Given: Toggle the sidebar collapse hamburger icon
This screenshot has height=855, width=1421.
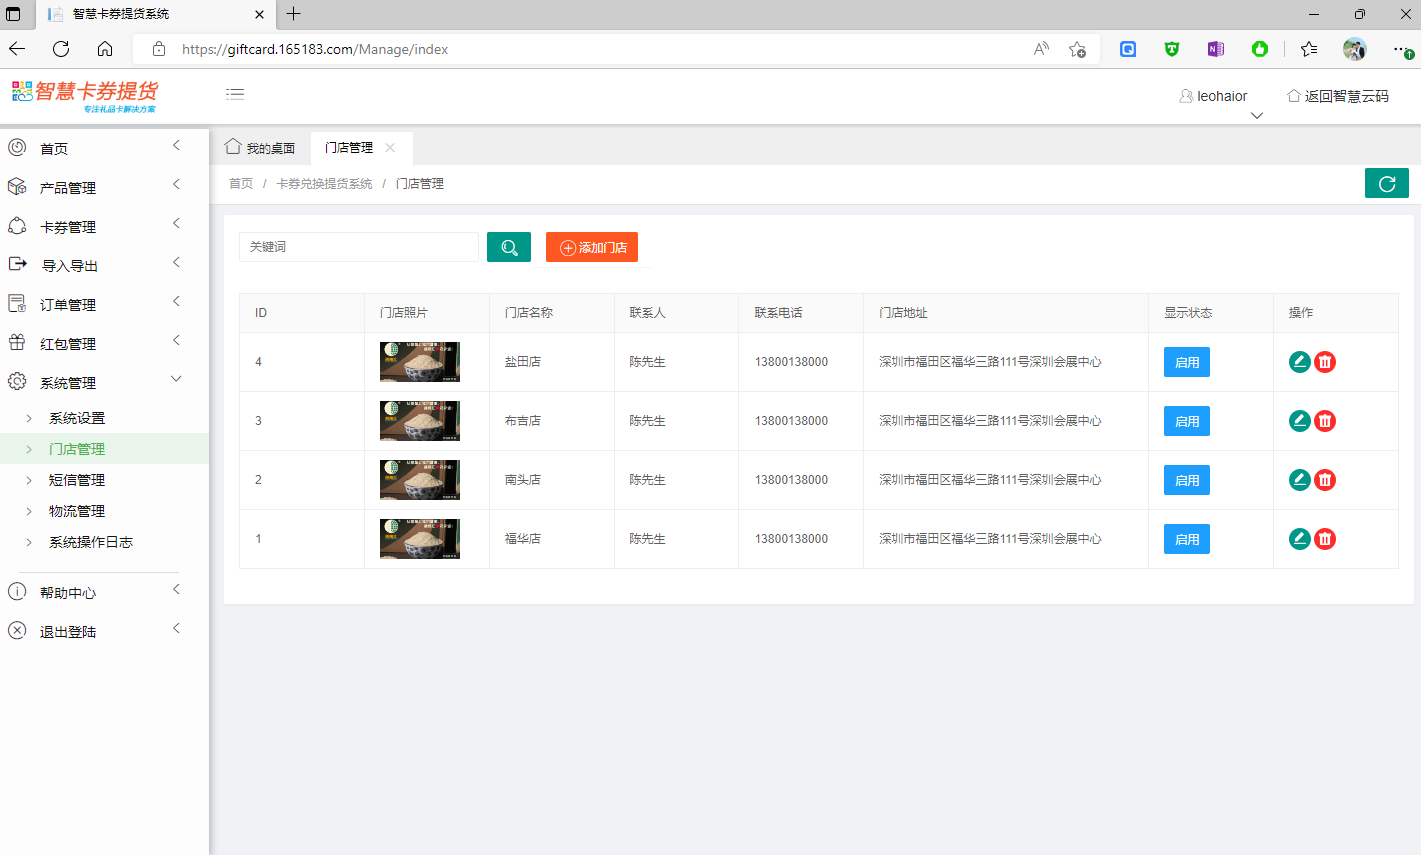Looking at the screenshot, I should [235, 94].
